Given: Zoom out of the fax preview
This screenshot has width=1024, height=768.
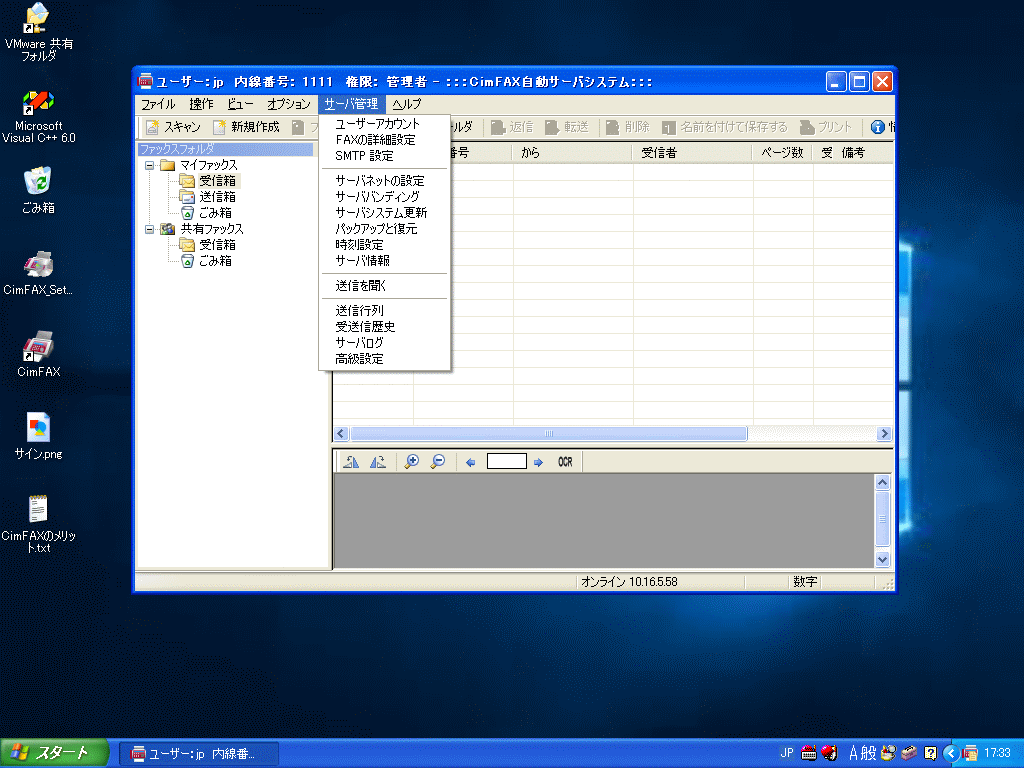Looking at the screenshot, I should [x=438, y=462].
